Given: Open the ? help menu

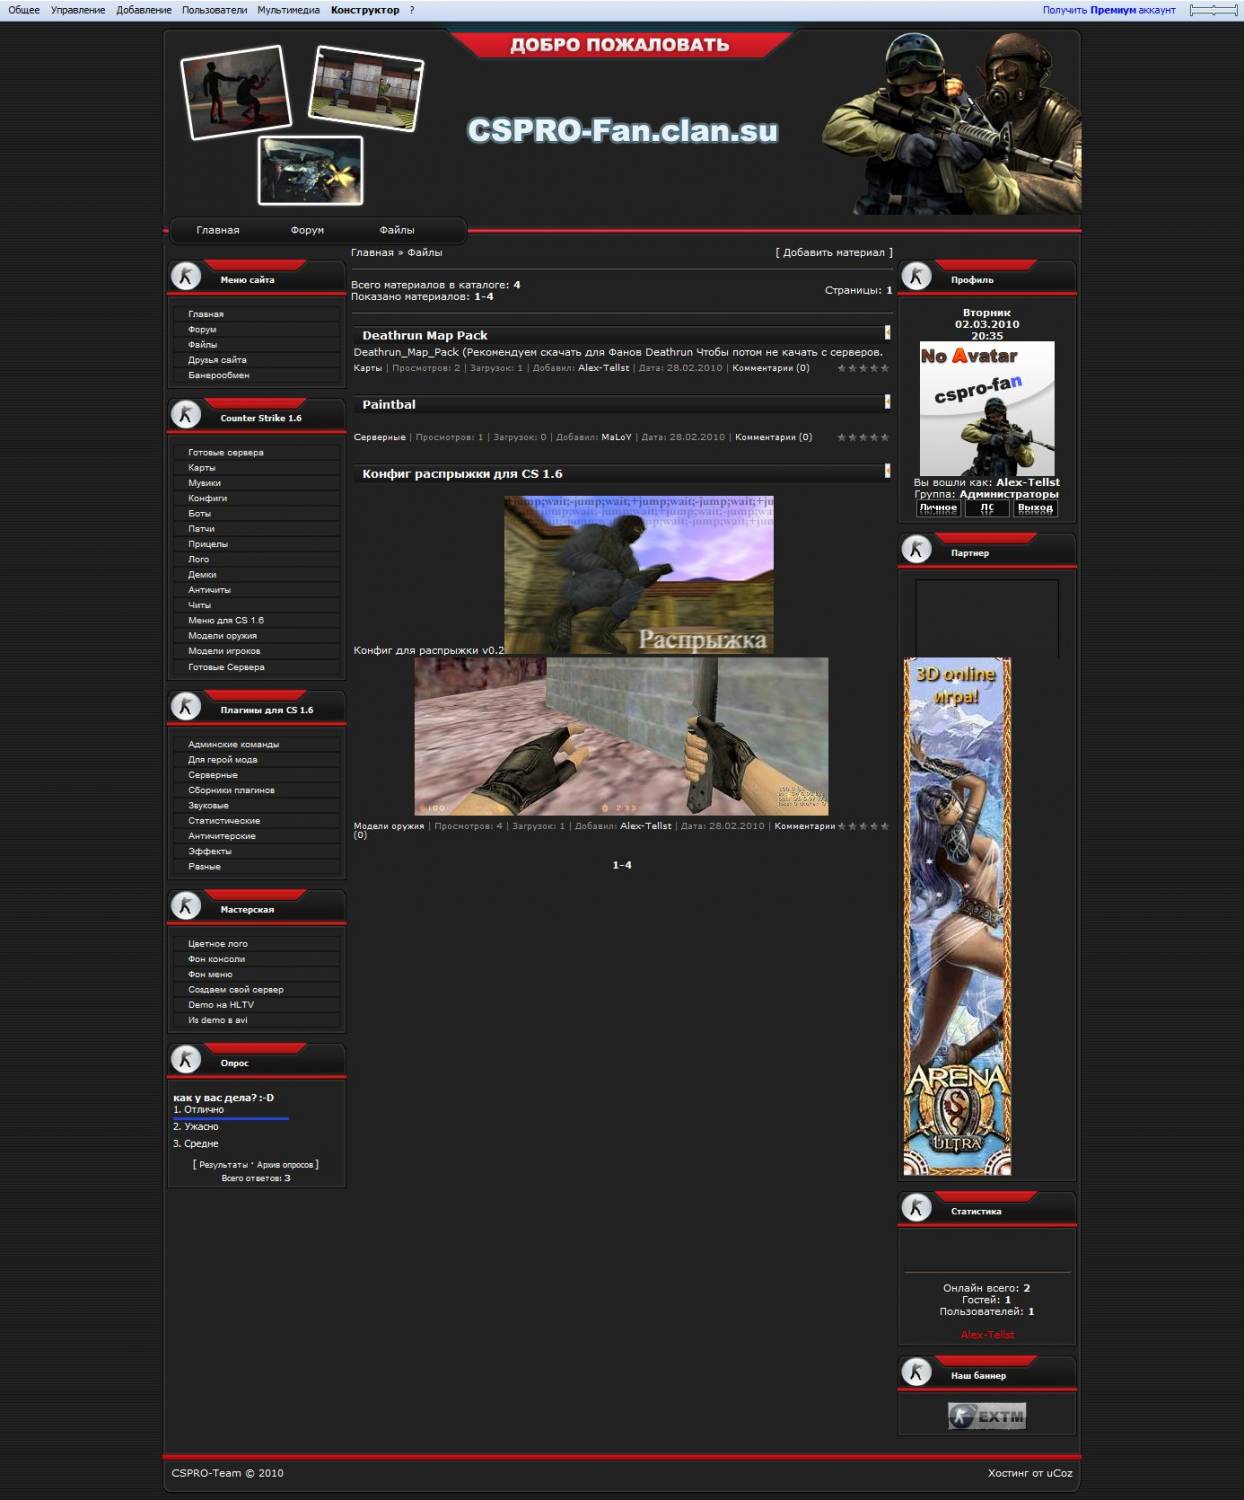Looking at the screenshot, I should tap(412, 10).
